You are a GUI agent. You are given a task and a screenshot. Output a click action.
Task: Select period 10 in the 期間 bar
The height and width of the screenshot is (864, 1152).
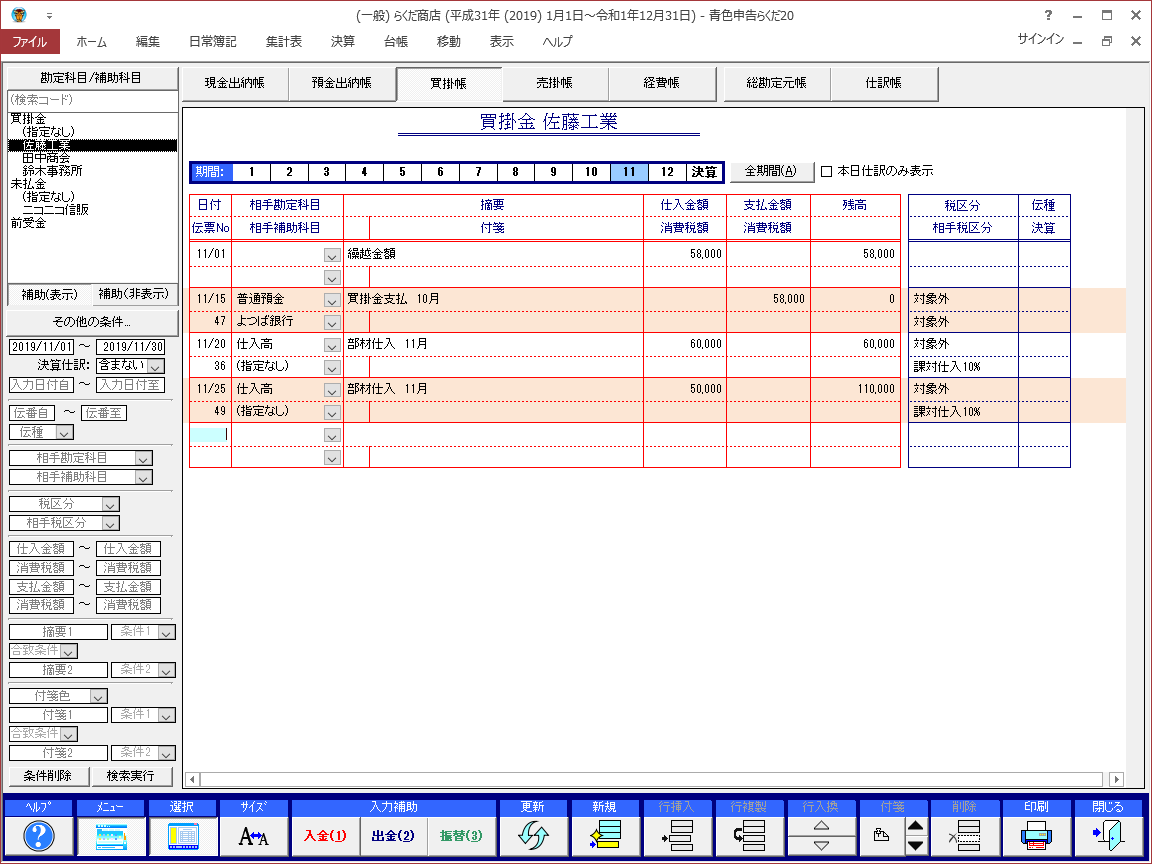[x=591, y=172]
